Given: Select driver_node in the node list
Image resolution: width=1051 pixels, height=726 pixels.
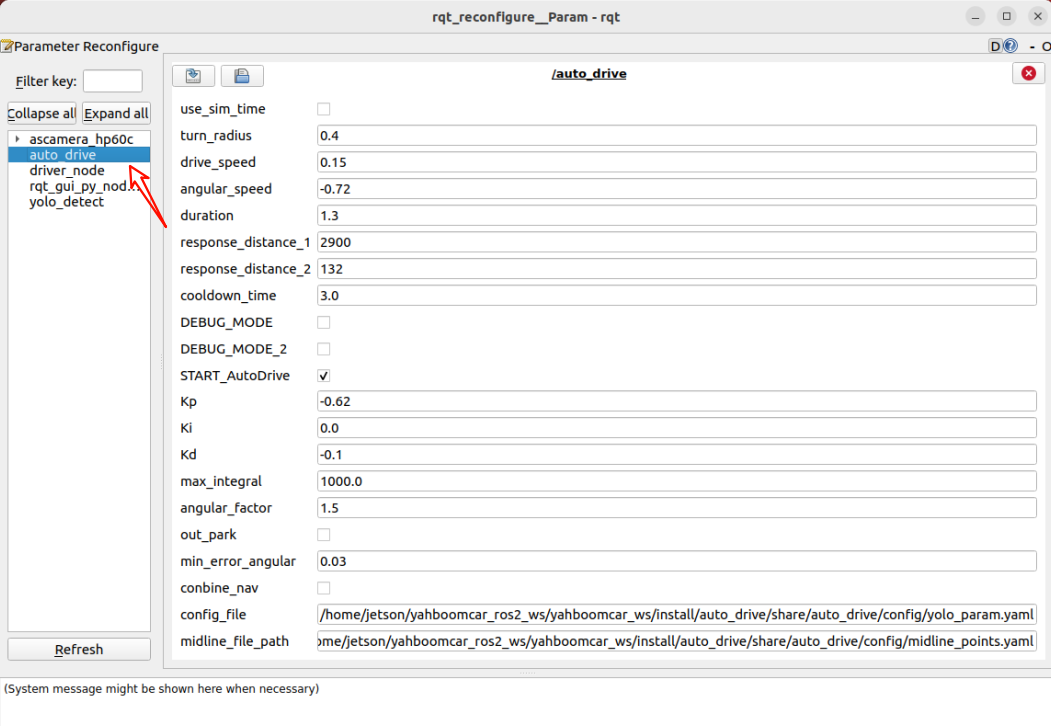Looking at the screenshot, I should [x=66, y=171].
